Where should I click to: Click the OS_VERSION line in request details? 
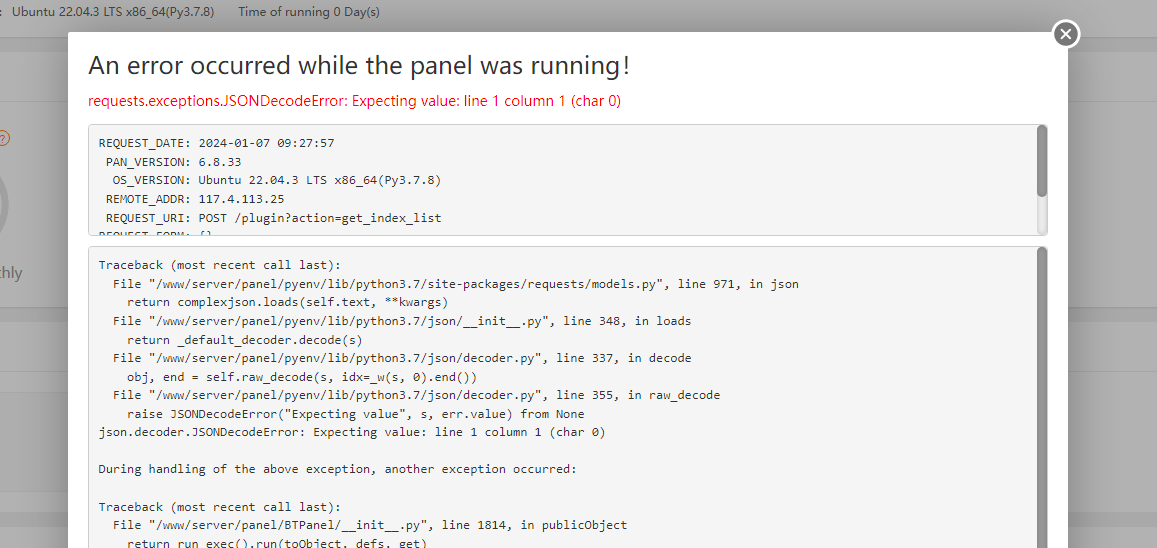click(276, 181)
